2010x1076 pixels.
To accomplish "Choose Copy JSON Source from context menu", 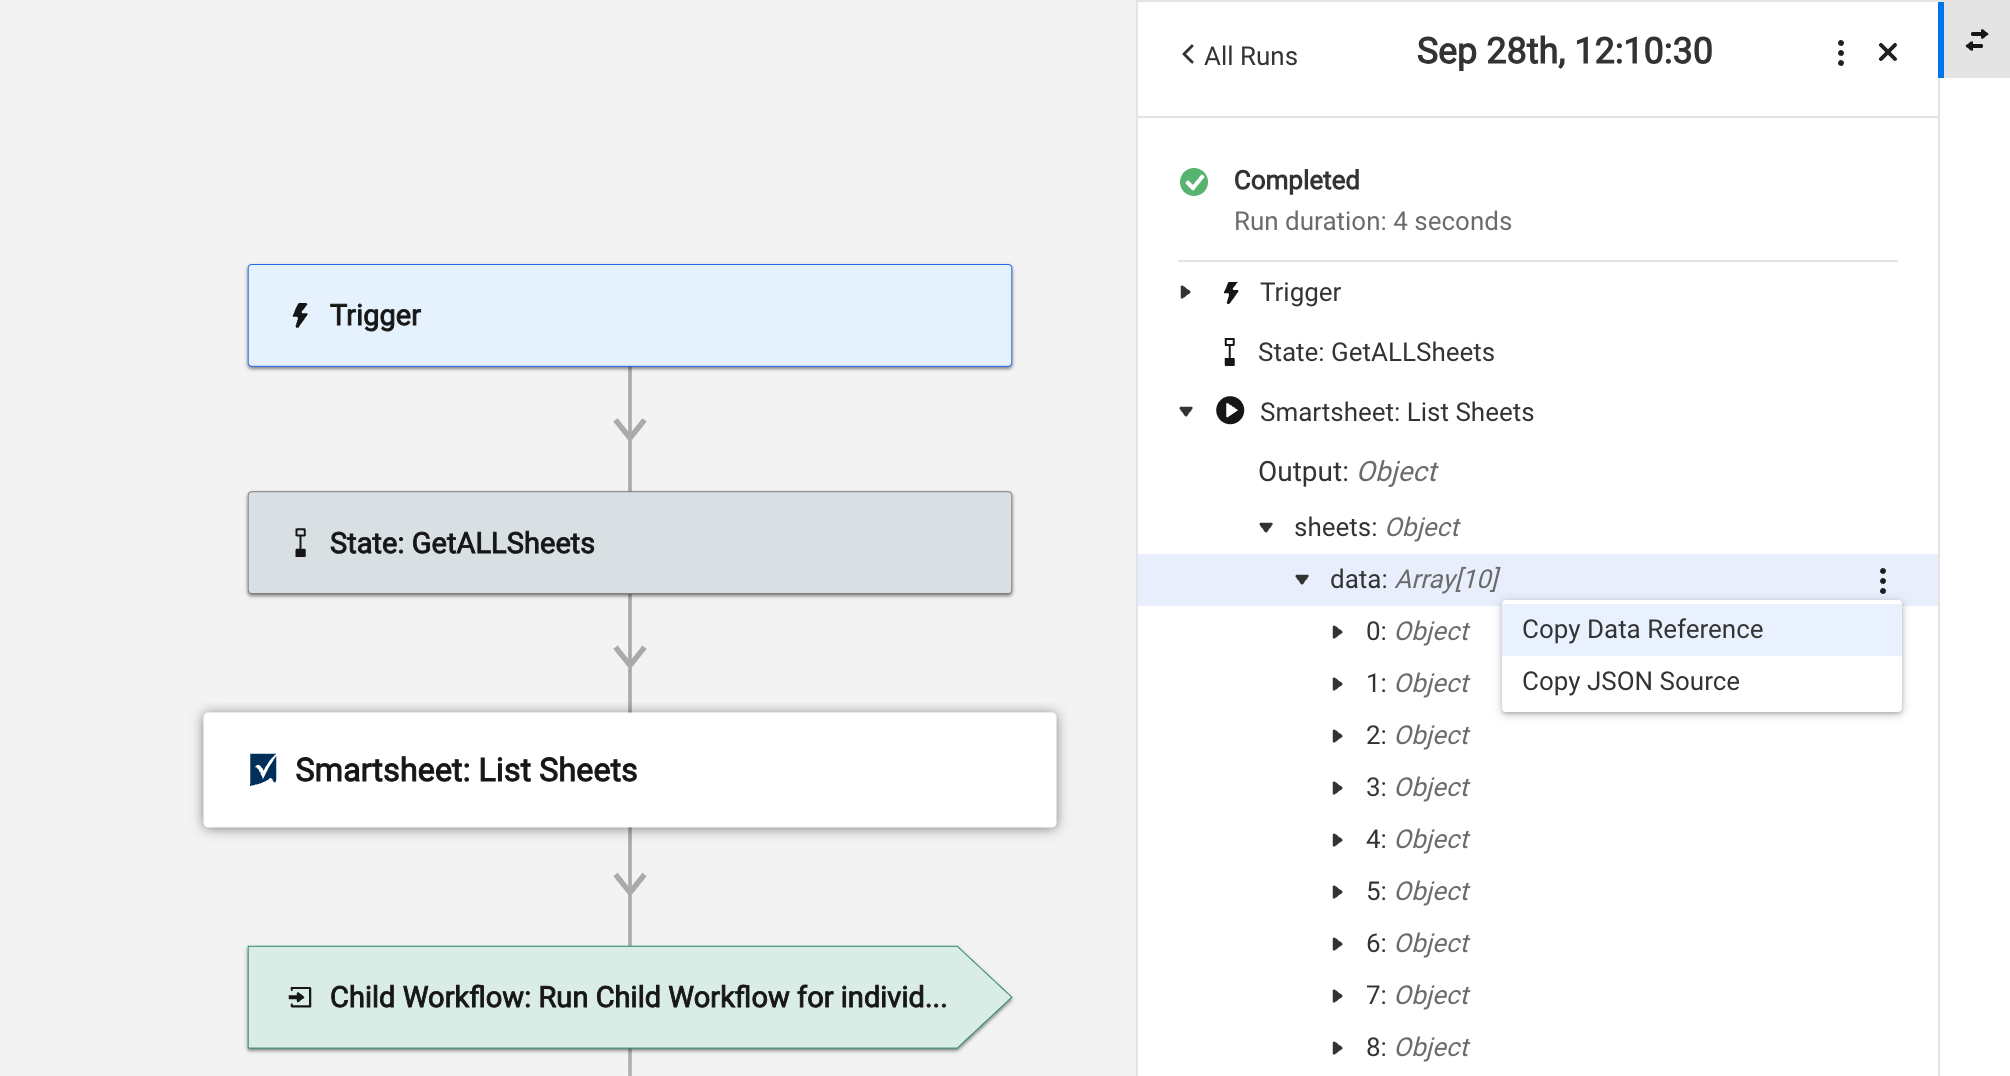I will [1701, 681].
